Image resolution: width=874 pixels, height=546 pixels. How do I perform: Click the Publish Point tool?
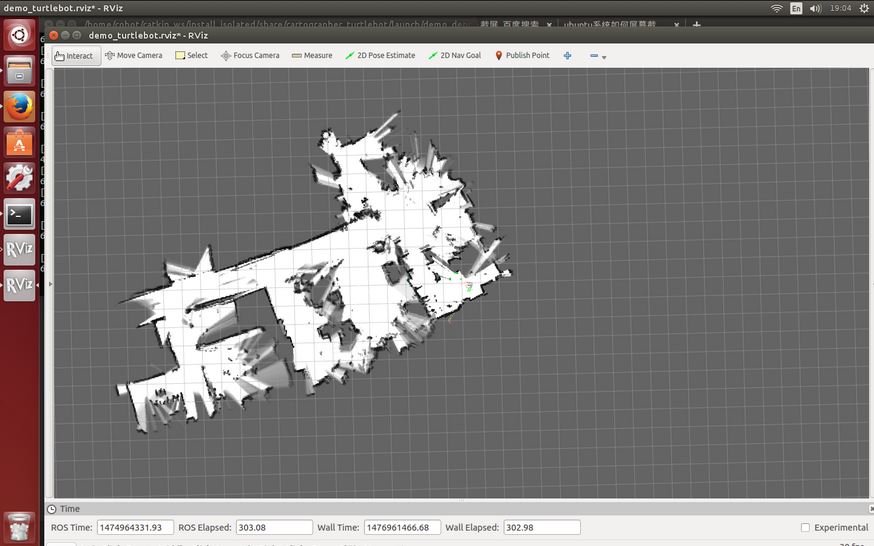(x=522, y=56)
